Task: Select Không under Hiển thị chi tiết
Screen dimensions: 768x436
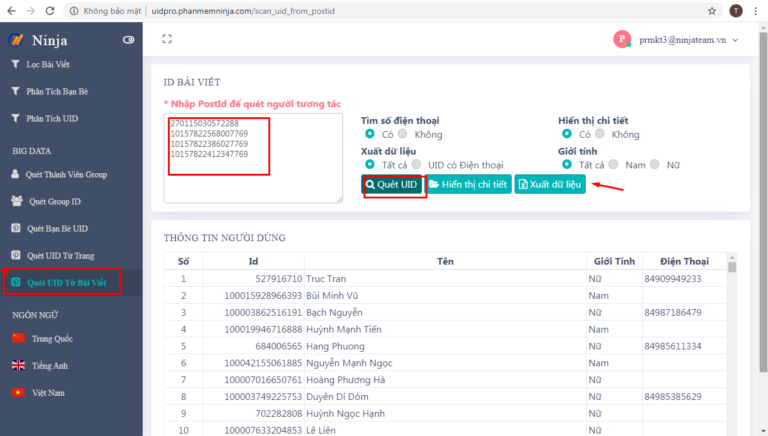Action: coord(600,134)
